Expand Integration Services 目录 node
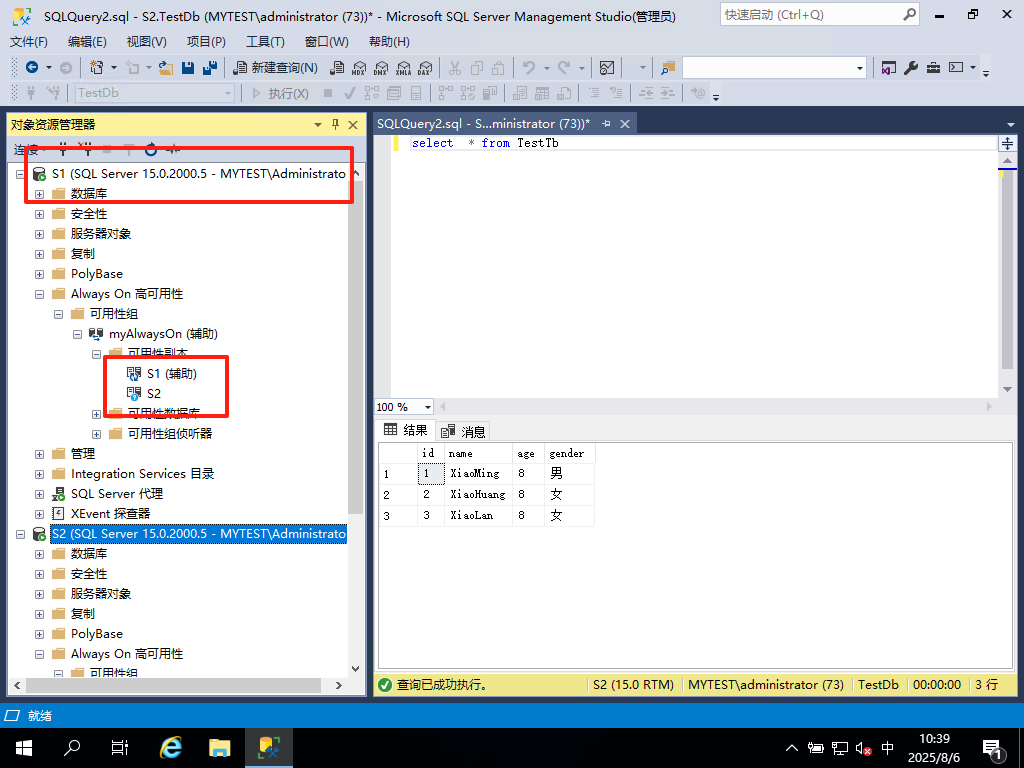1024x768 pixels. [x=39, y=474]
